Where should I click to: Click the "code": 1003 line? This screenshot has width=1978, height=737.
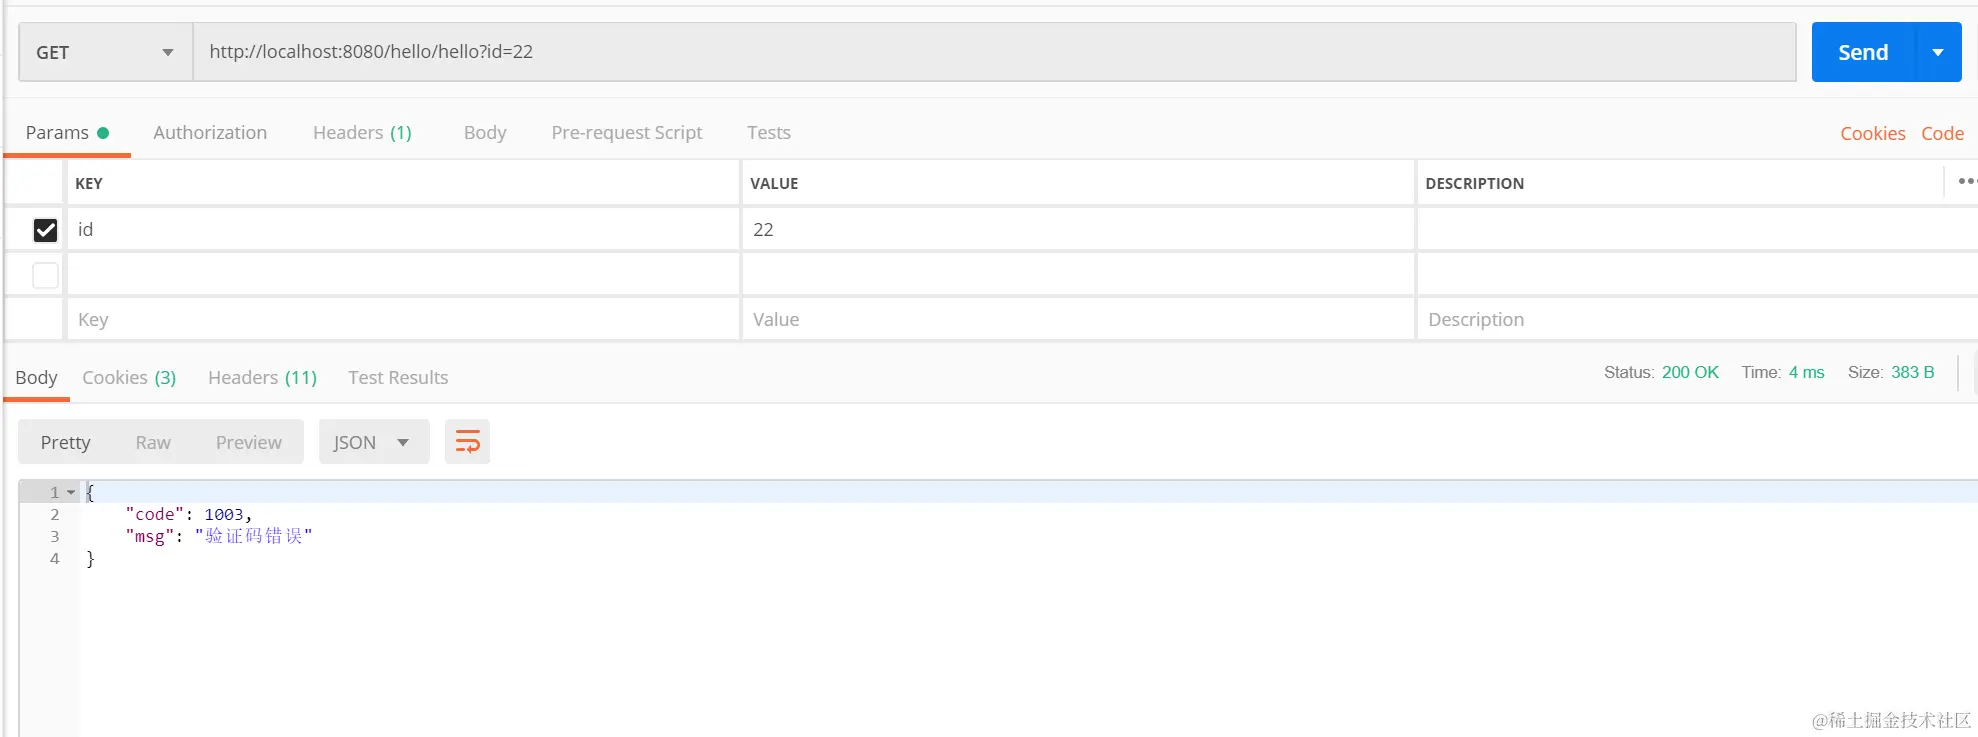click(x=188, y=514)
